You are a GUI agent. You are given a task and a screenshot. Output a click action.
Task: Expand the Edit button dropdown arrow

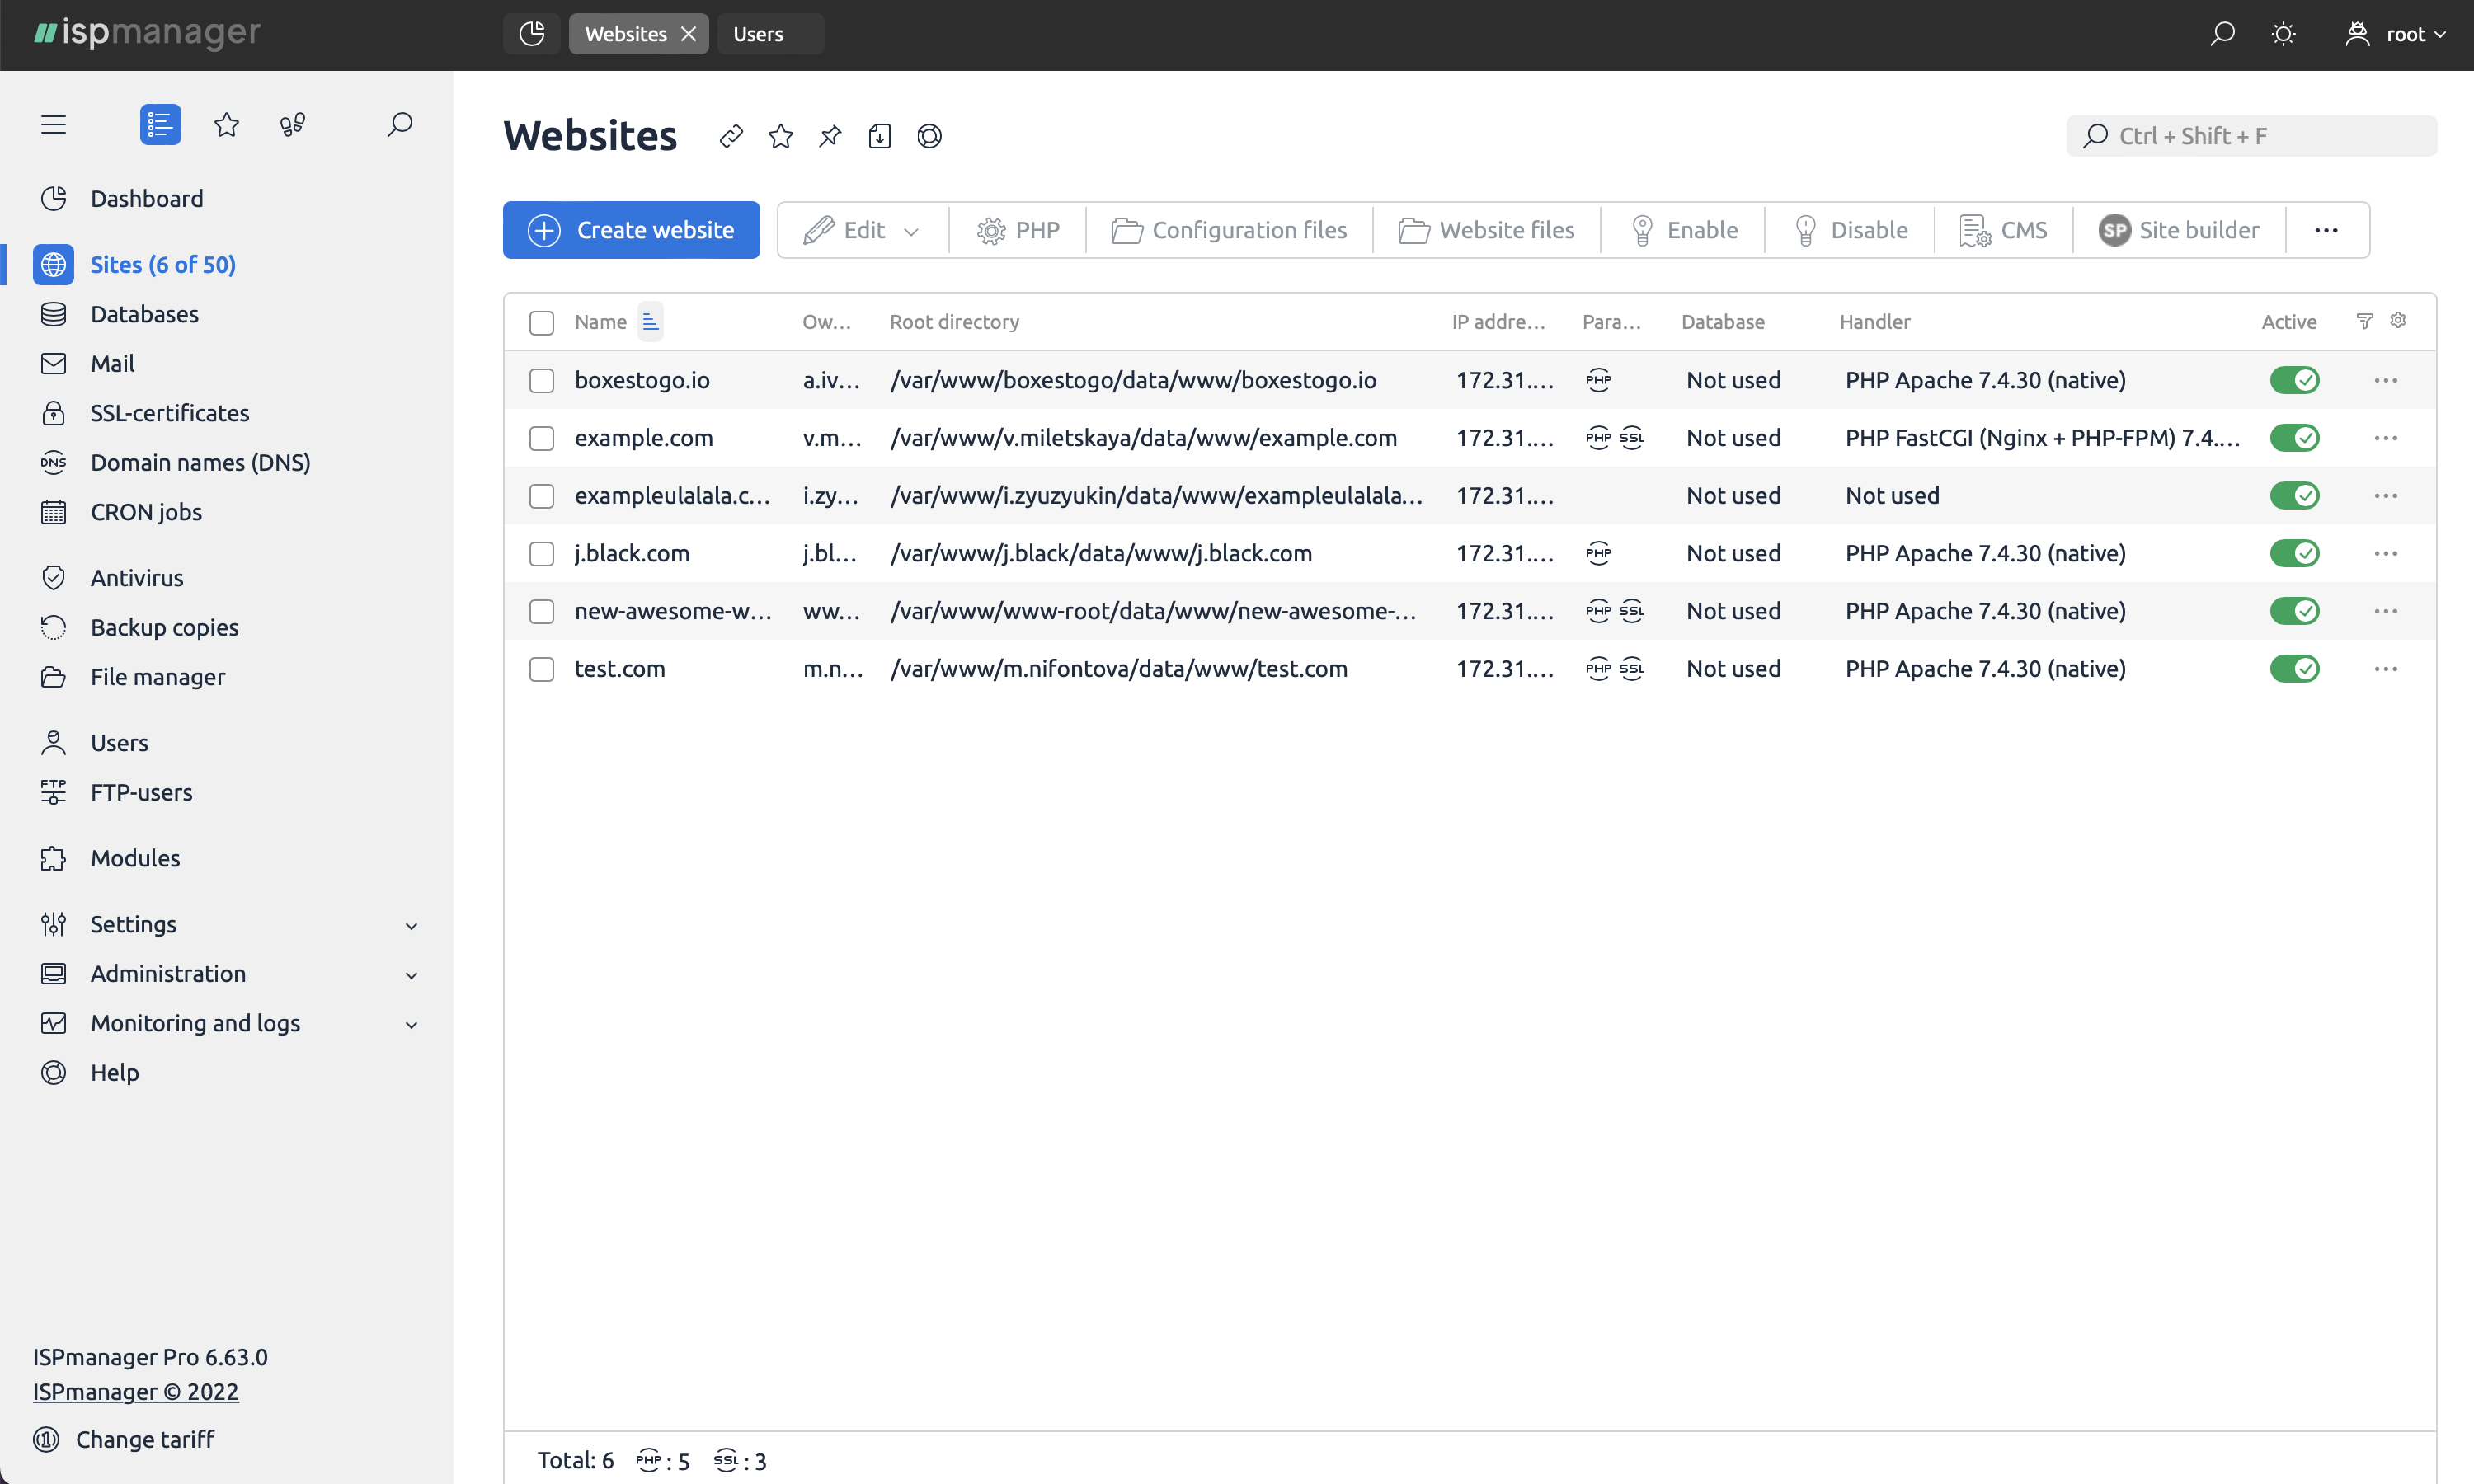coord(911,231)
